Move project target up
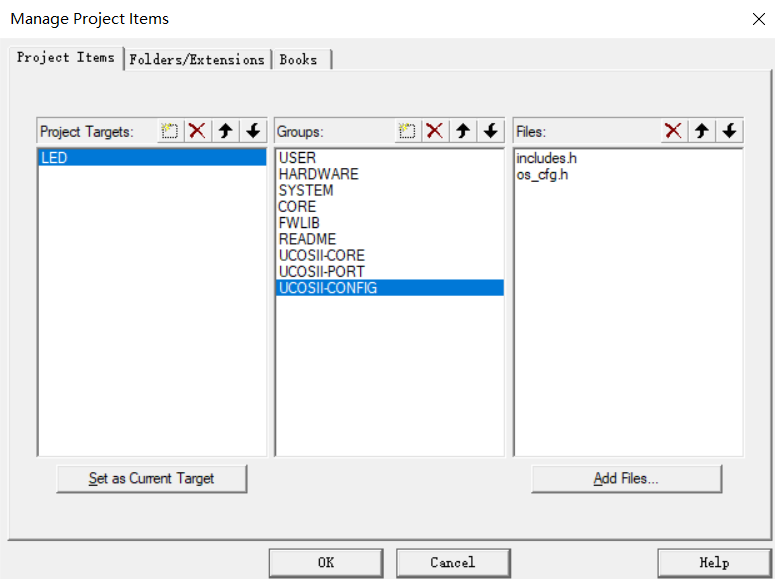Viewport: 776px width, 580px height. (x=226, y=131)
